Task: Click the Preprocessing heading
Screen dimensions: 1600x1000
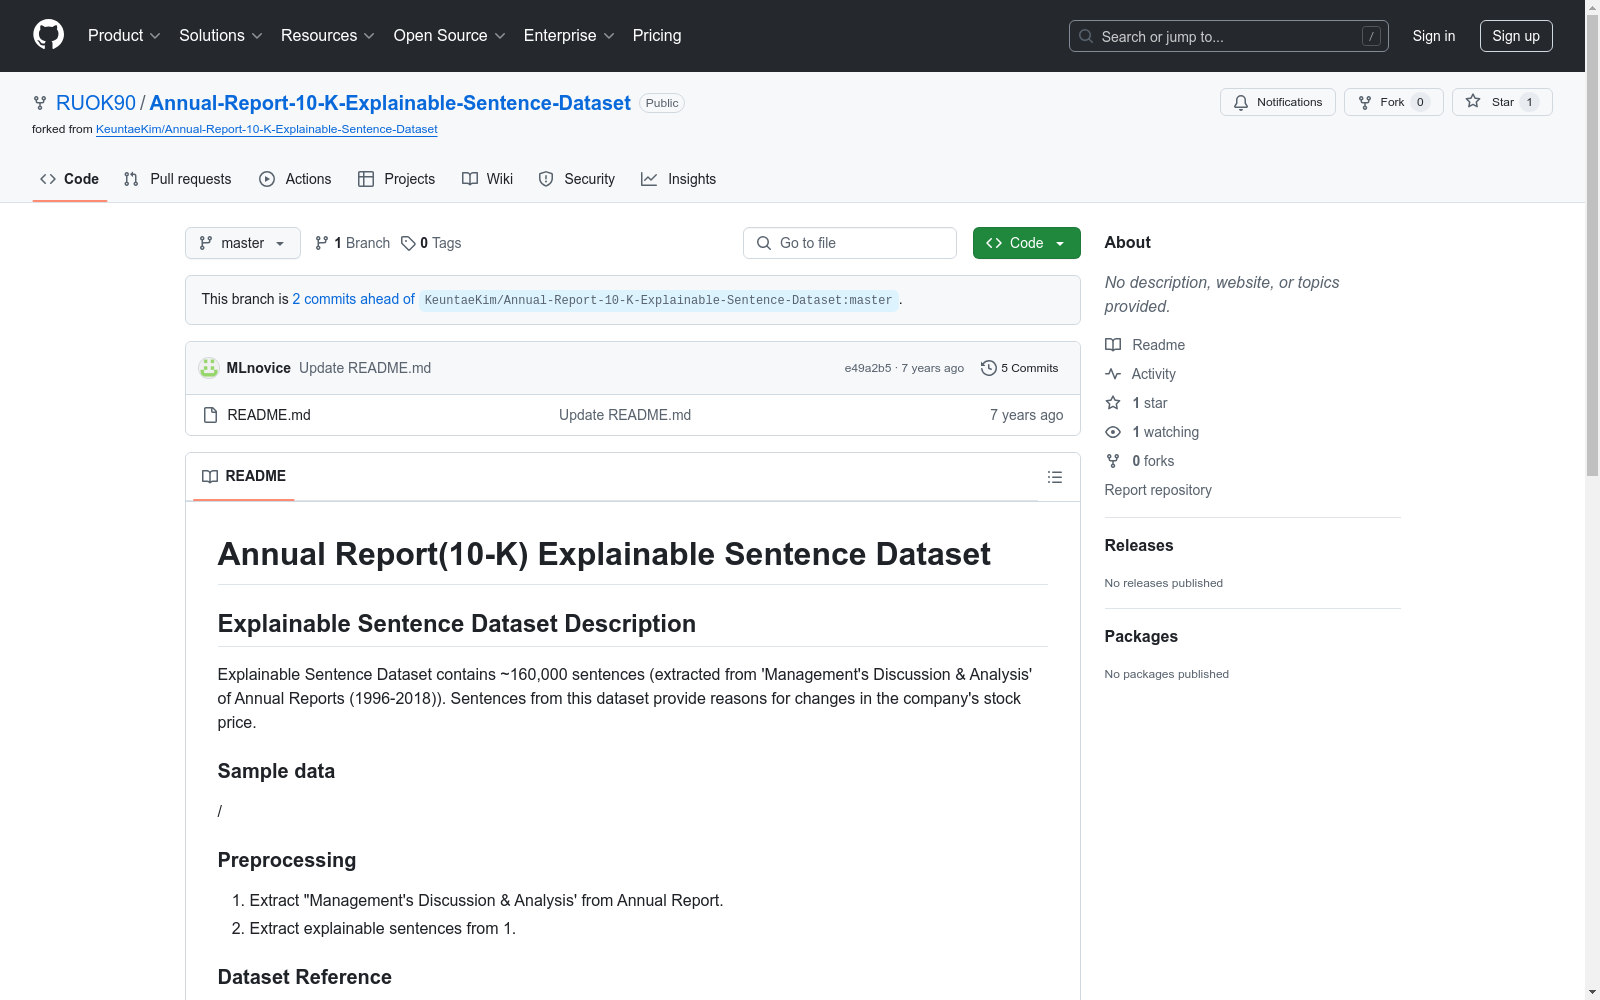Action: (287, 860)
